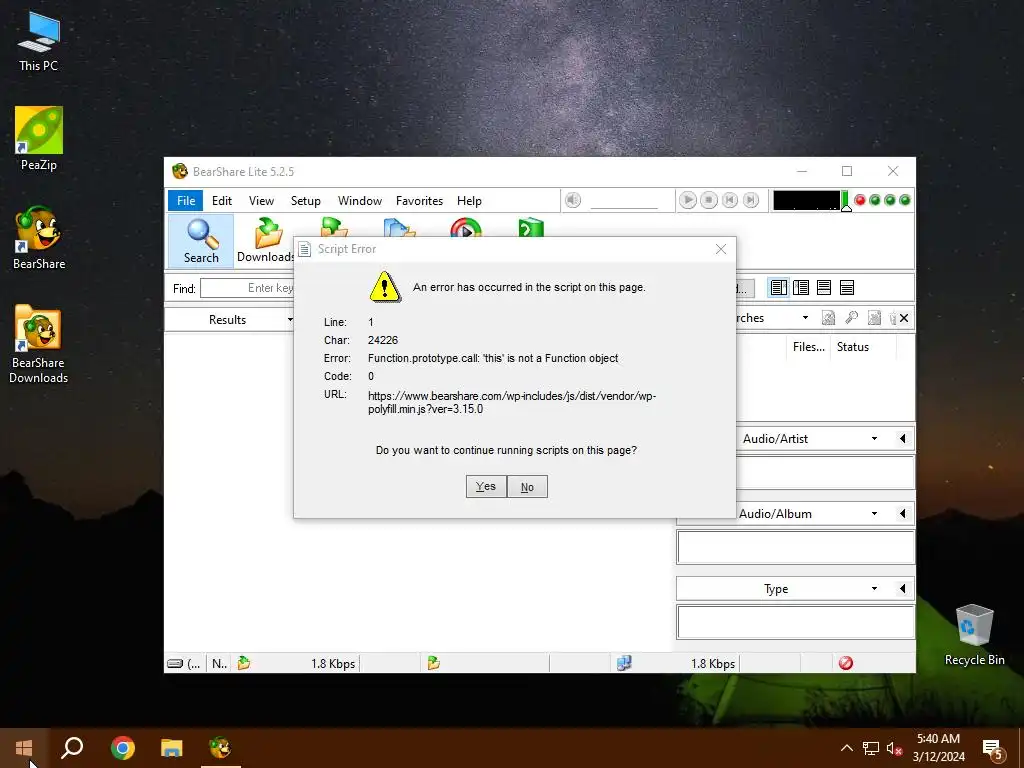Click the black visualizer display

(807, 200)
